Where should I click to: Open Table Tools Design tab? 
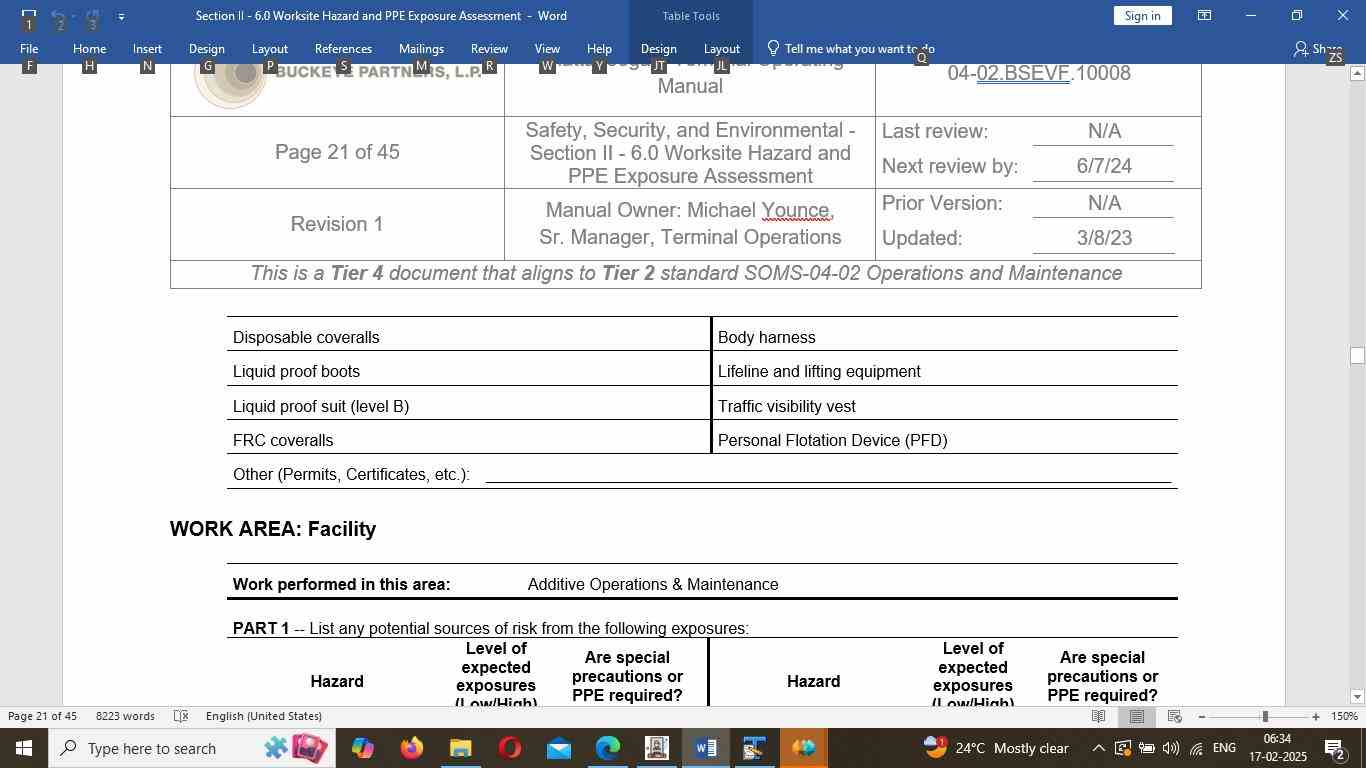tap(658, 48)
